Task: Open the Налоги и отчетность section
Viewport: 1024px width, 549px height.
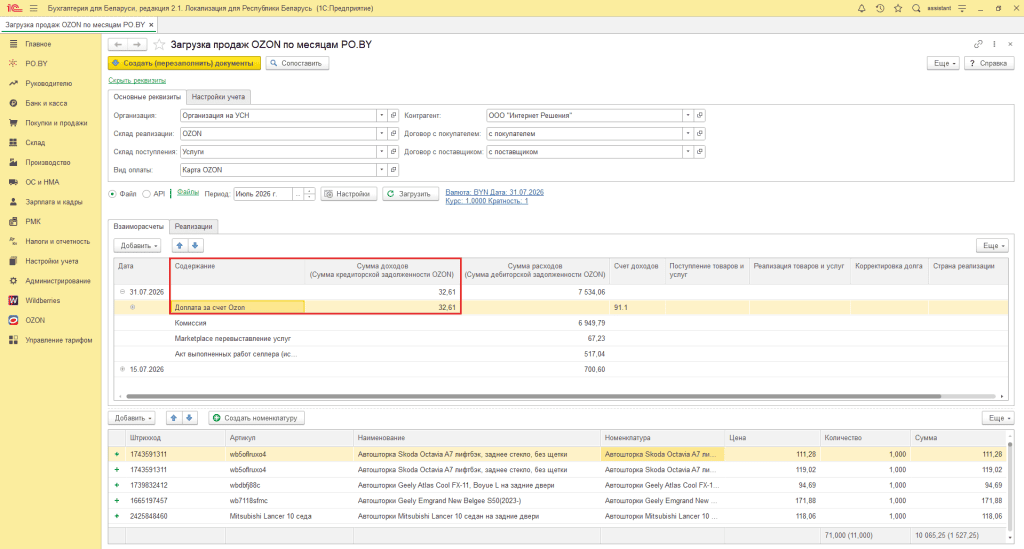Action: click(x=57, y=241)
